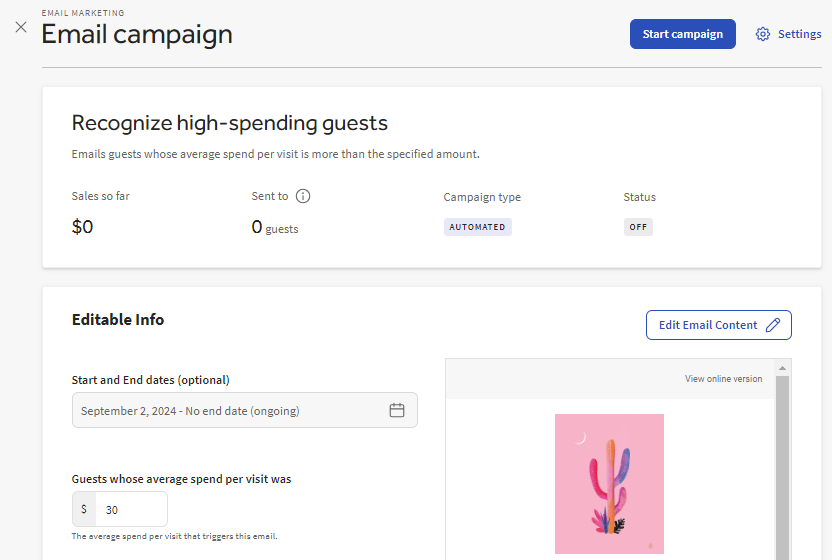This screenshot has width=832, height=560.
Task: Click the Recognize high-spending guests heading
Action: pyautogui.click(x=229, y=123)
